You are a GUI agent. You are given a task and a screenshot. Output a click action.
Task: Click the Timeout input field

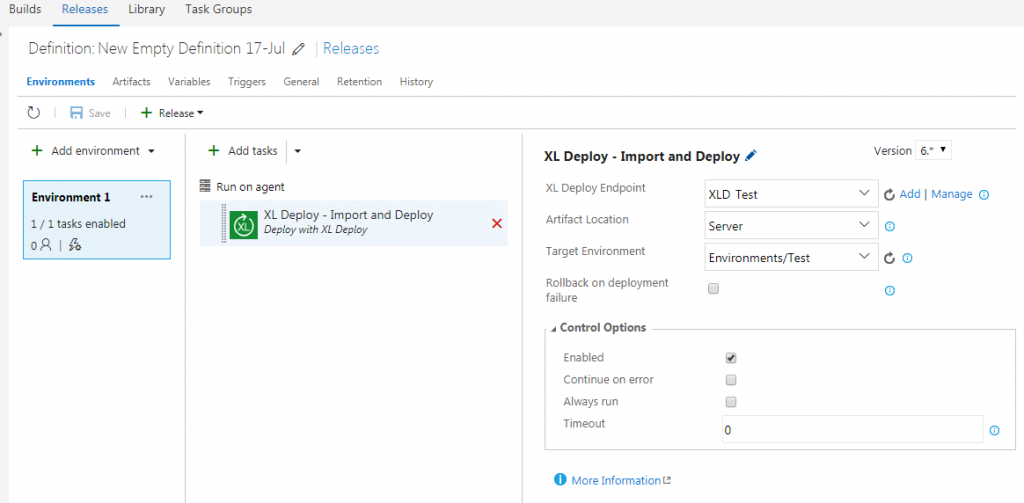point(852,430)
